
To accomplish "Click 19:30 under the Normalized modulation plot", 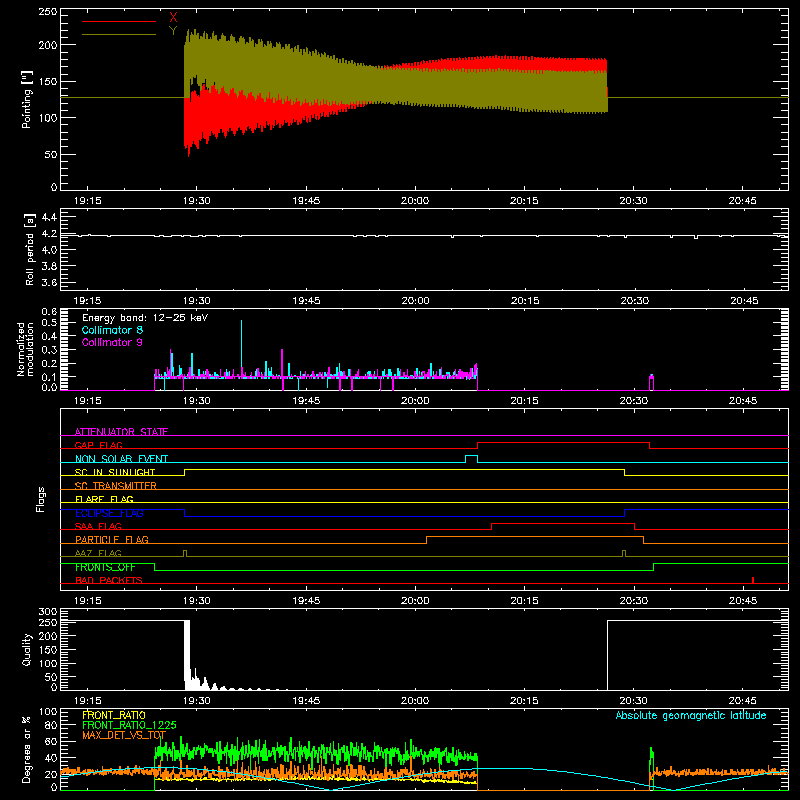I will (196, 401).
